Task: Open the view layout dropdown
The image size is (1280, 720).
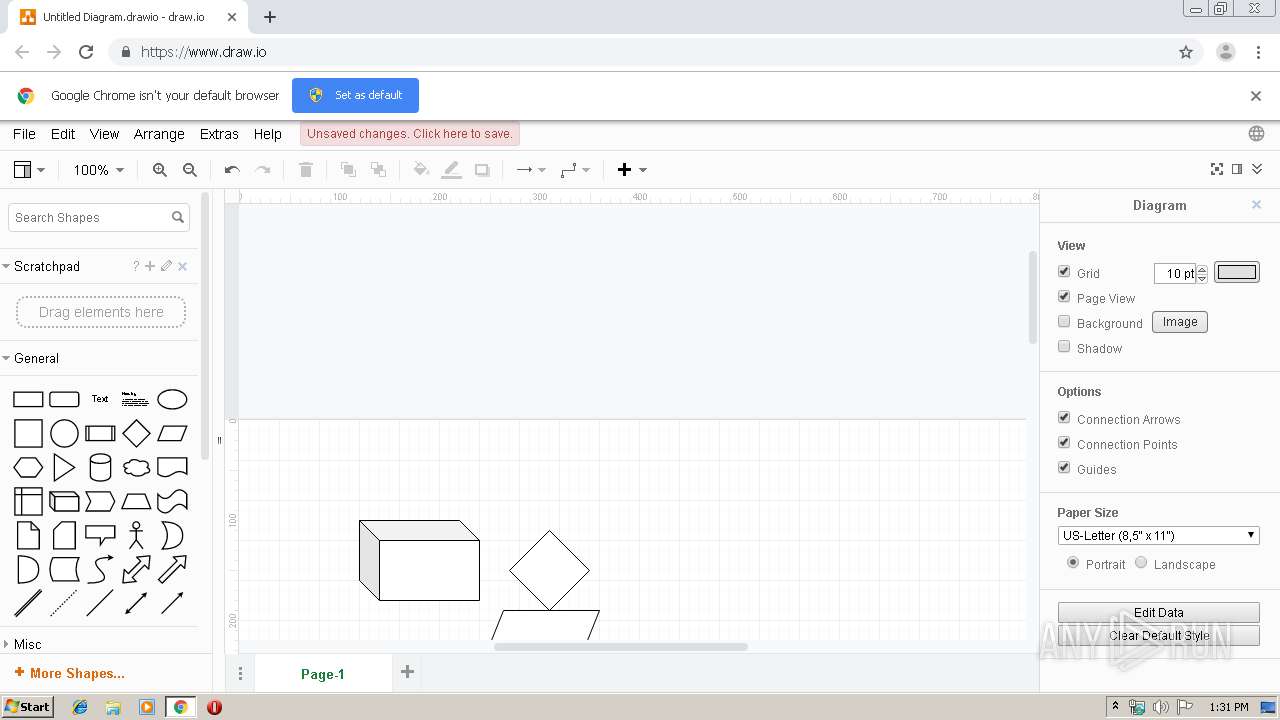Action: click(x=29, y=170)
